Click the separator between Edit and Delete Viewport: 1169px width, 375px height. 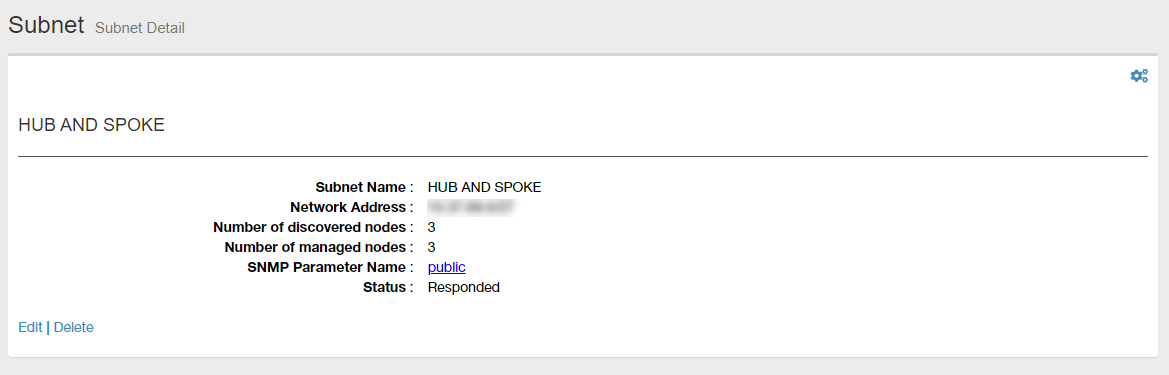click(48, 327)
